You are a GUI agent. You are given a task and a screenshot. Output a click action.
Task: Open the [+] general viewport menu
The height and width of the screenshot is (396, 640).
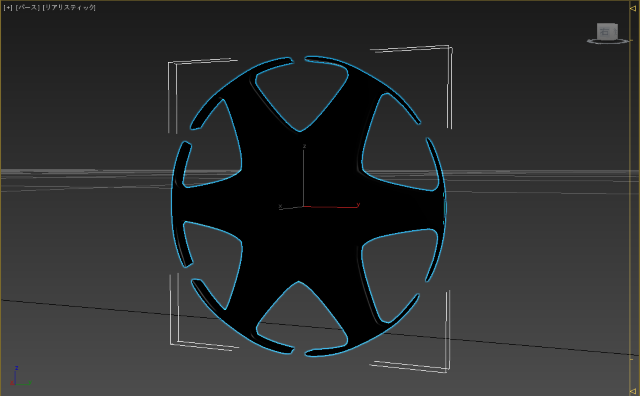[8, 7]
